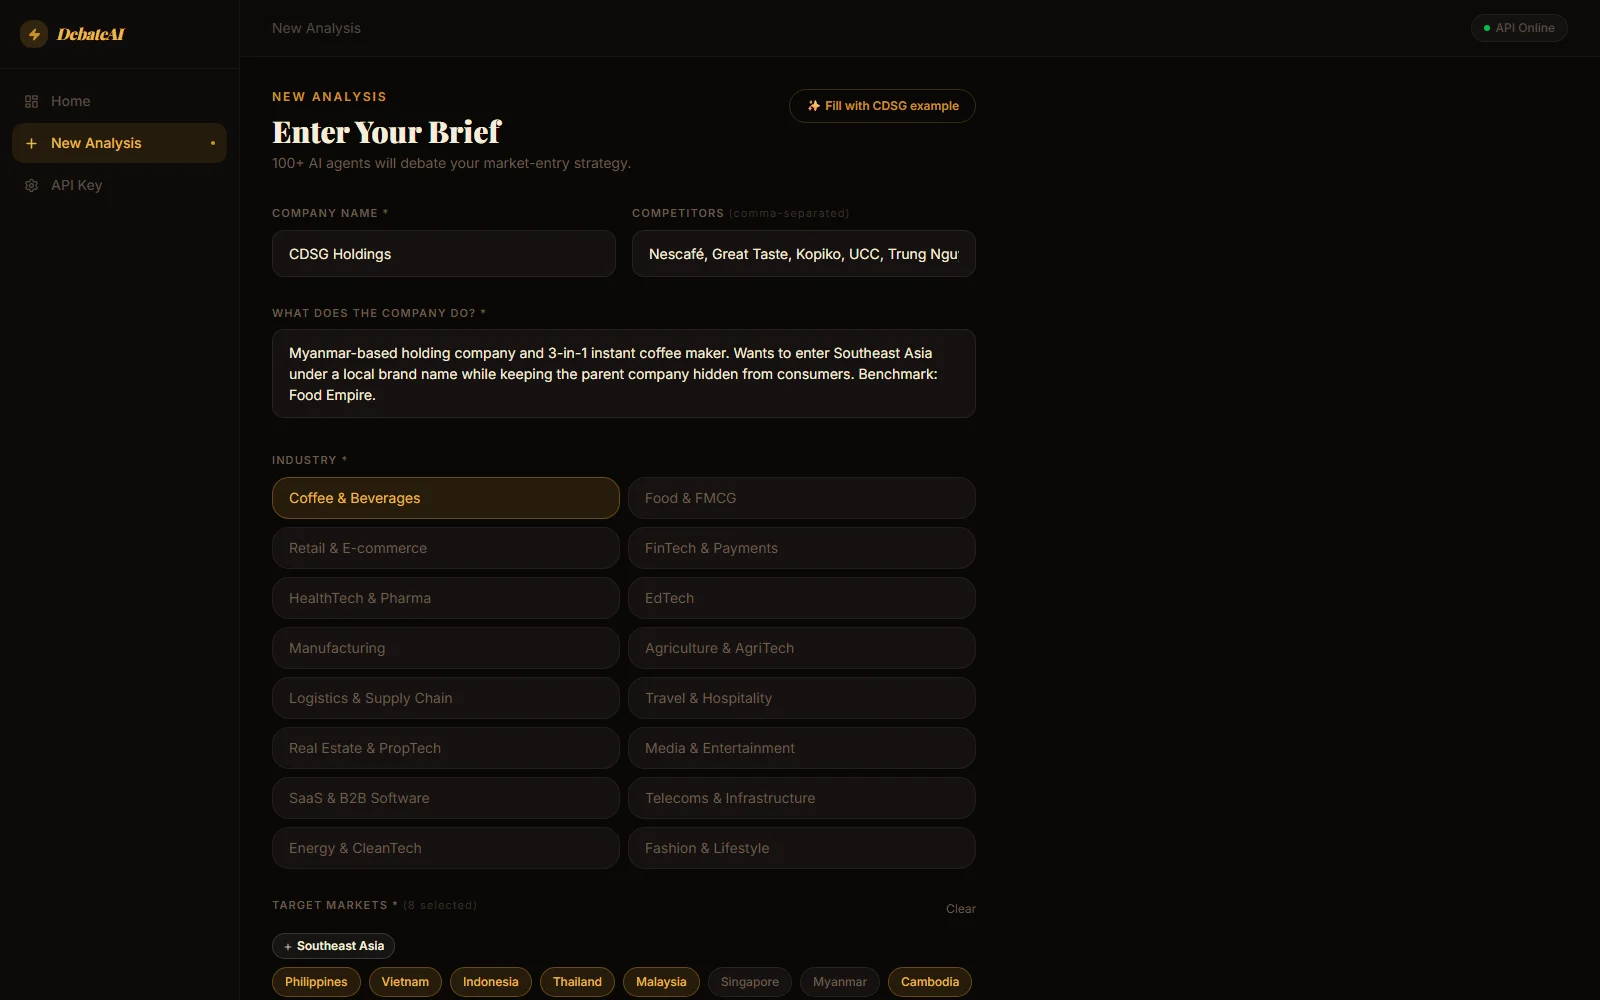Click the green API Online status dot

[1487, 28]
